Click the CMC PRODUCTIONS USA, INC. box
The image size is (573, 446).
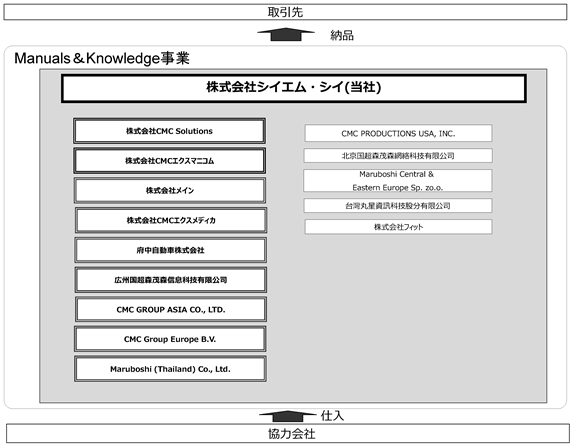[398, 133]
